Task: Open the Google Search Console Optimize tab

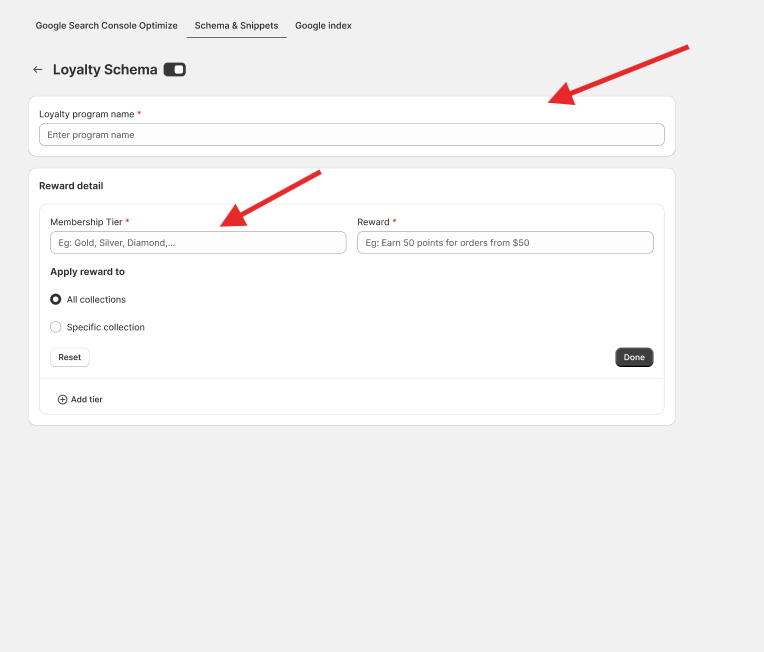Action: (x=106, y=25)
